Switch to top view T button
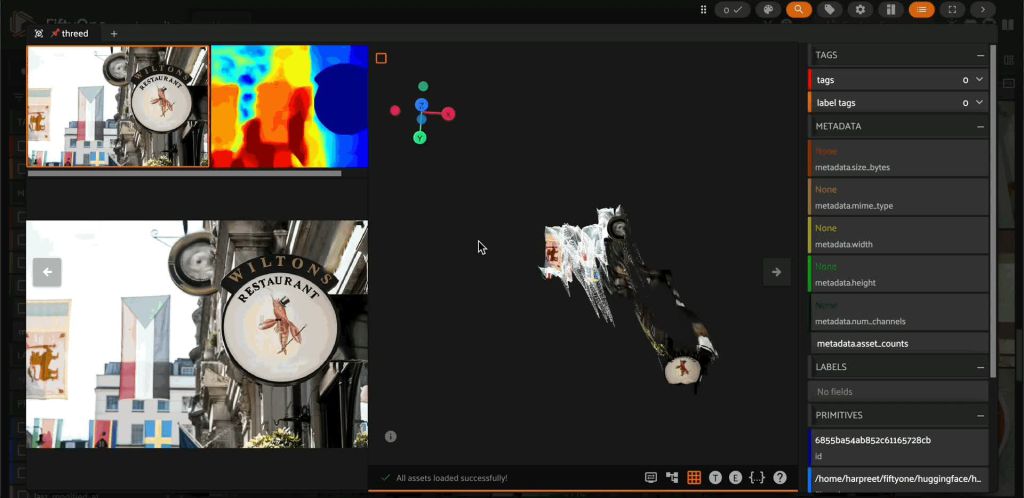Image resolution: width=1024 pixels, height=498 pixels. click(715, 478)
